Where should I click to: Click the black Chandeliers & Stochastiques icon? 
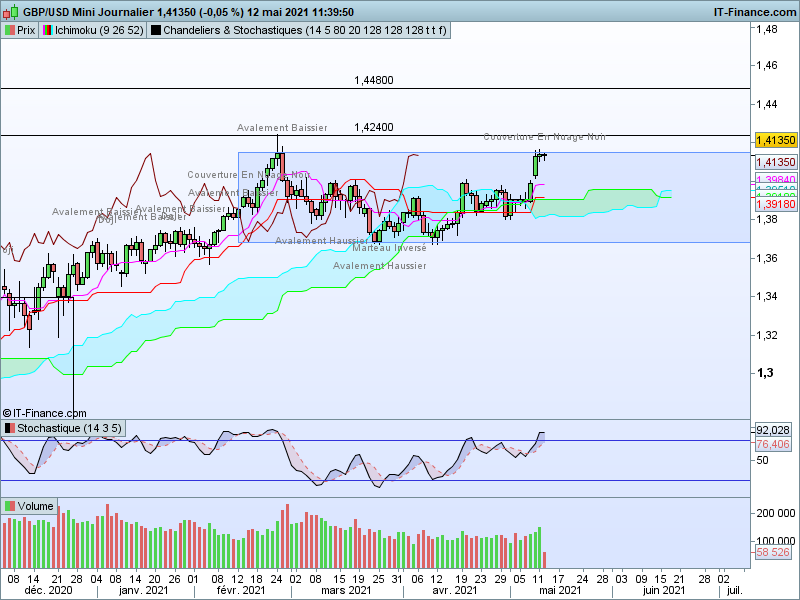(x=156, y=30)
